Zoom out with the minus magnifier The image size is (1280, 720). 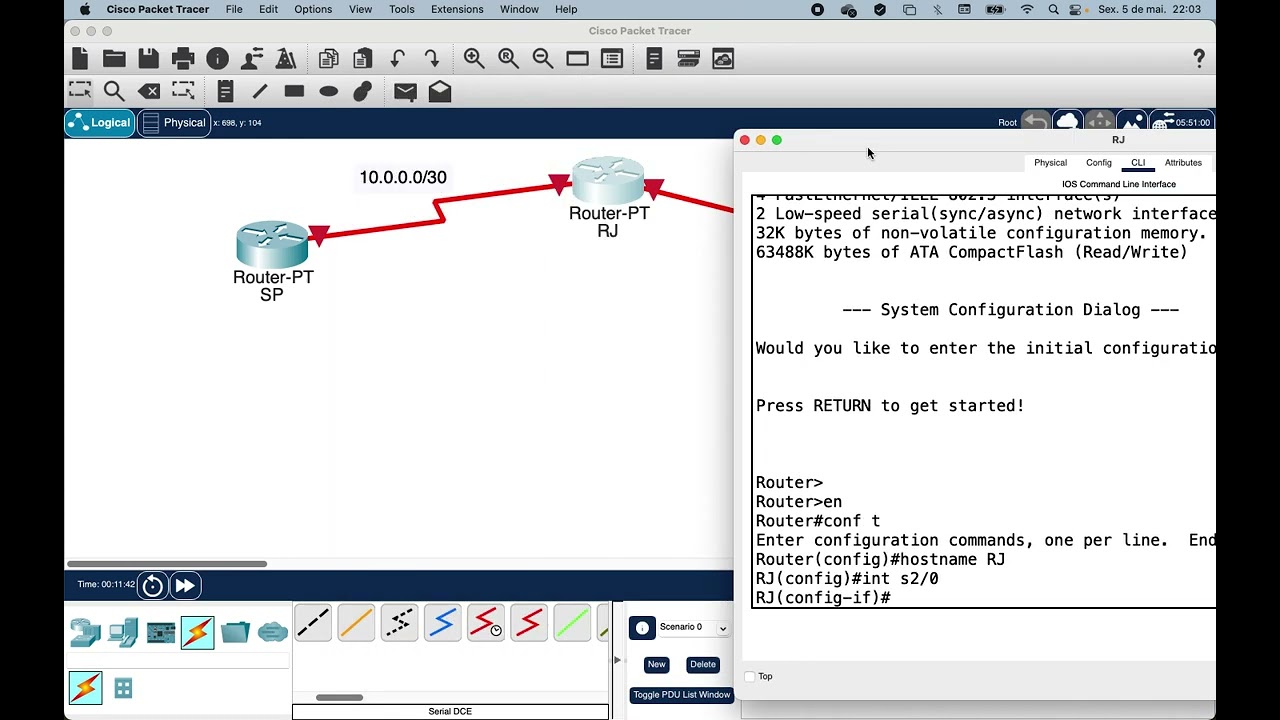(x=543, y=59)
